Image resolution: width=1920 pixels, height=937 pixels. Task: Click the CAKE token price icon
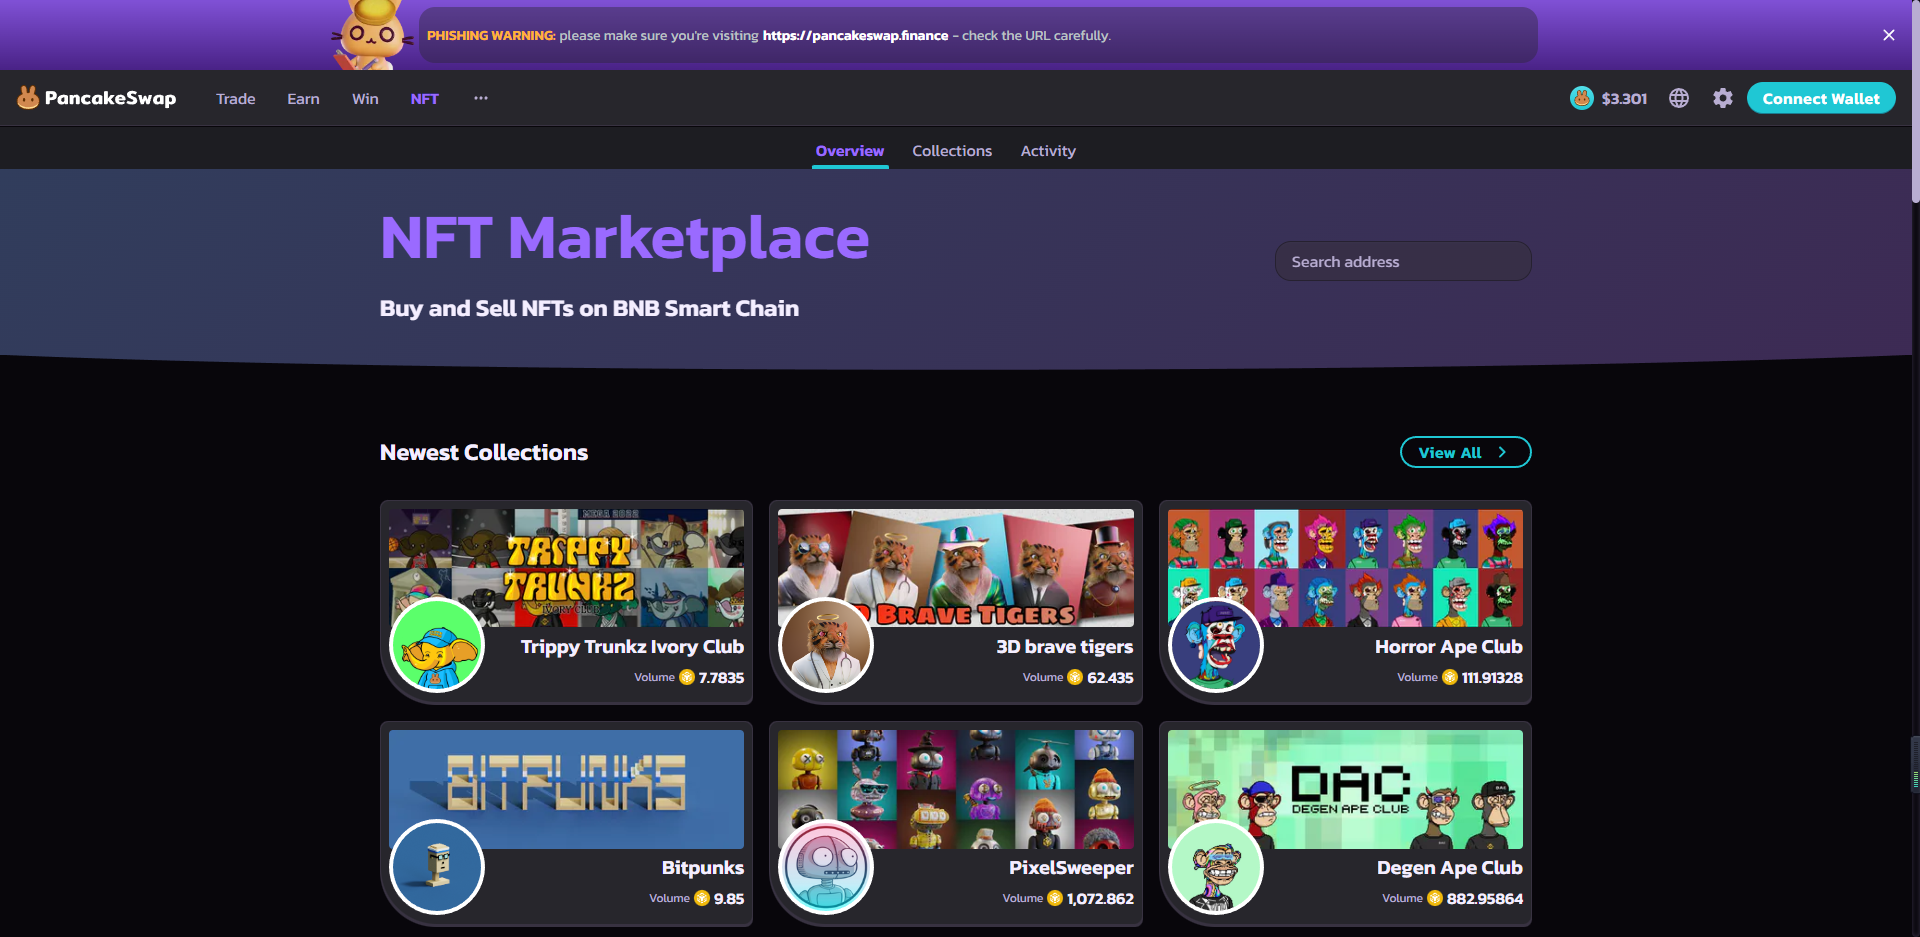1581,98
